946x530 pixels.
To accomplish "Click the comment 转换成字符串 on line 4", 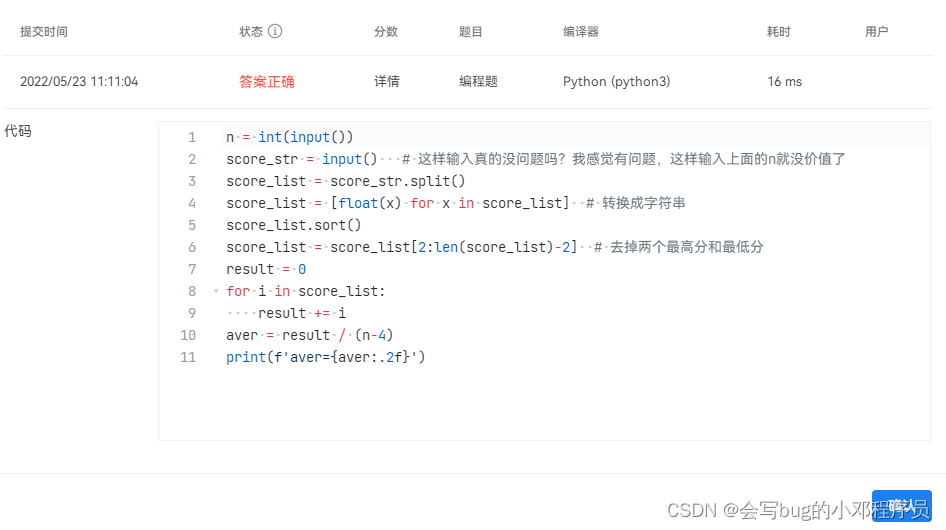I will click(x=636, y=203).
